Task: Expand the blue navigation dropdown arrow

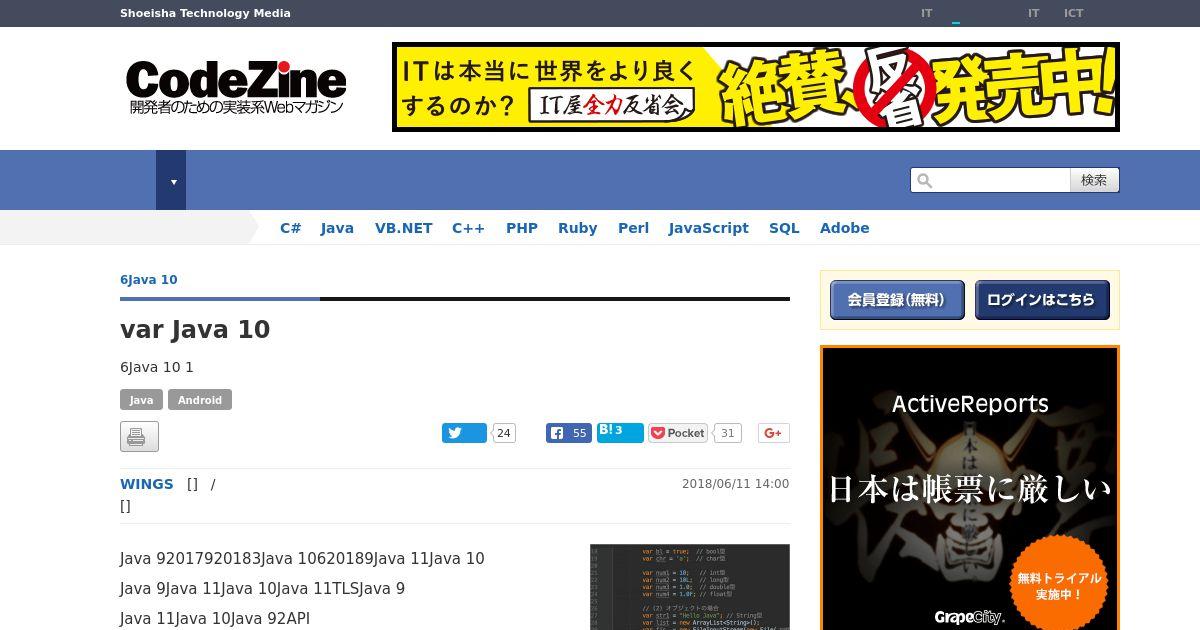Action: click(171, 180)
